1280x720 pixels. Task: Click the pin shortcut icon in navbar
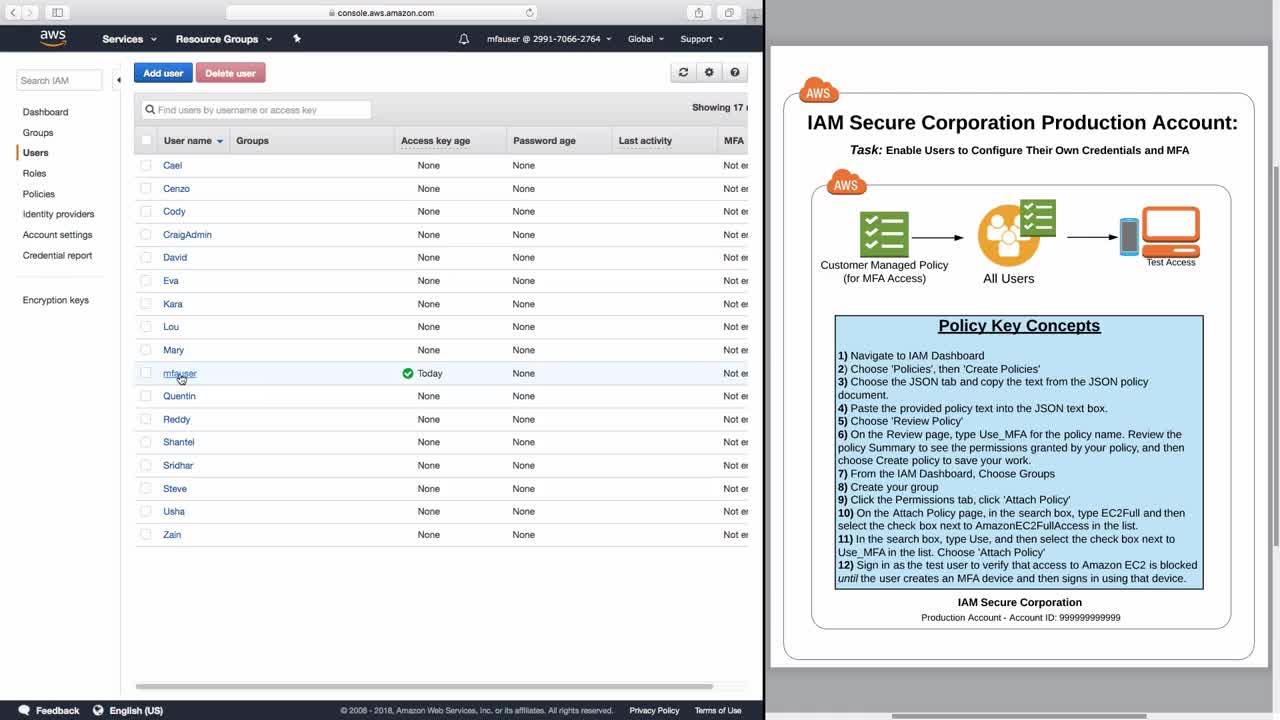(x=296, y=38)
